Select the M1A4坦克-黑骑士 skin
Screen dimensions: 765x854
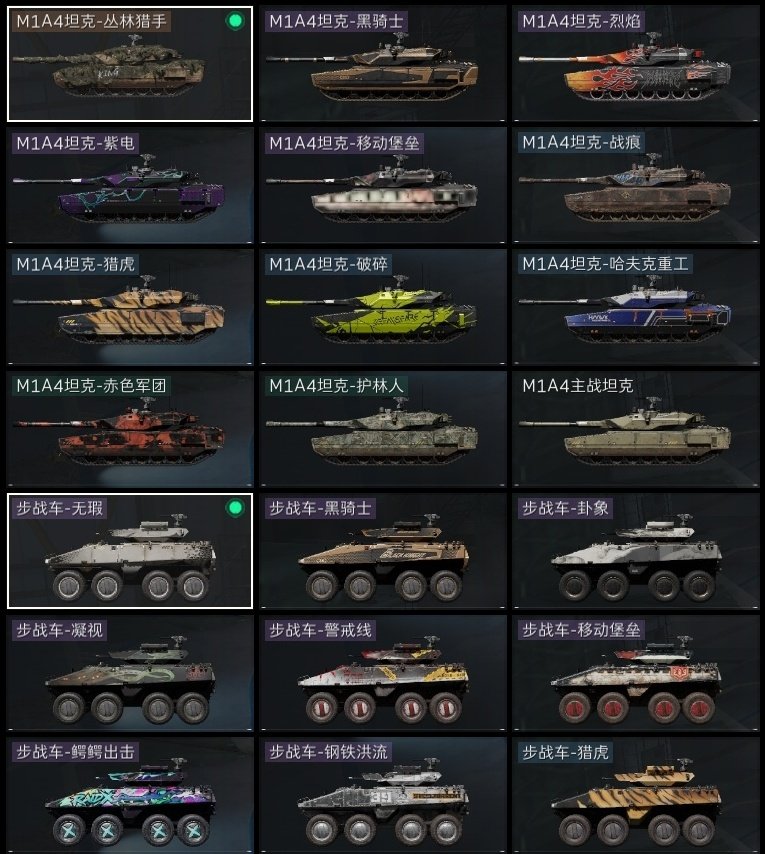point(383,64)
